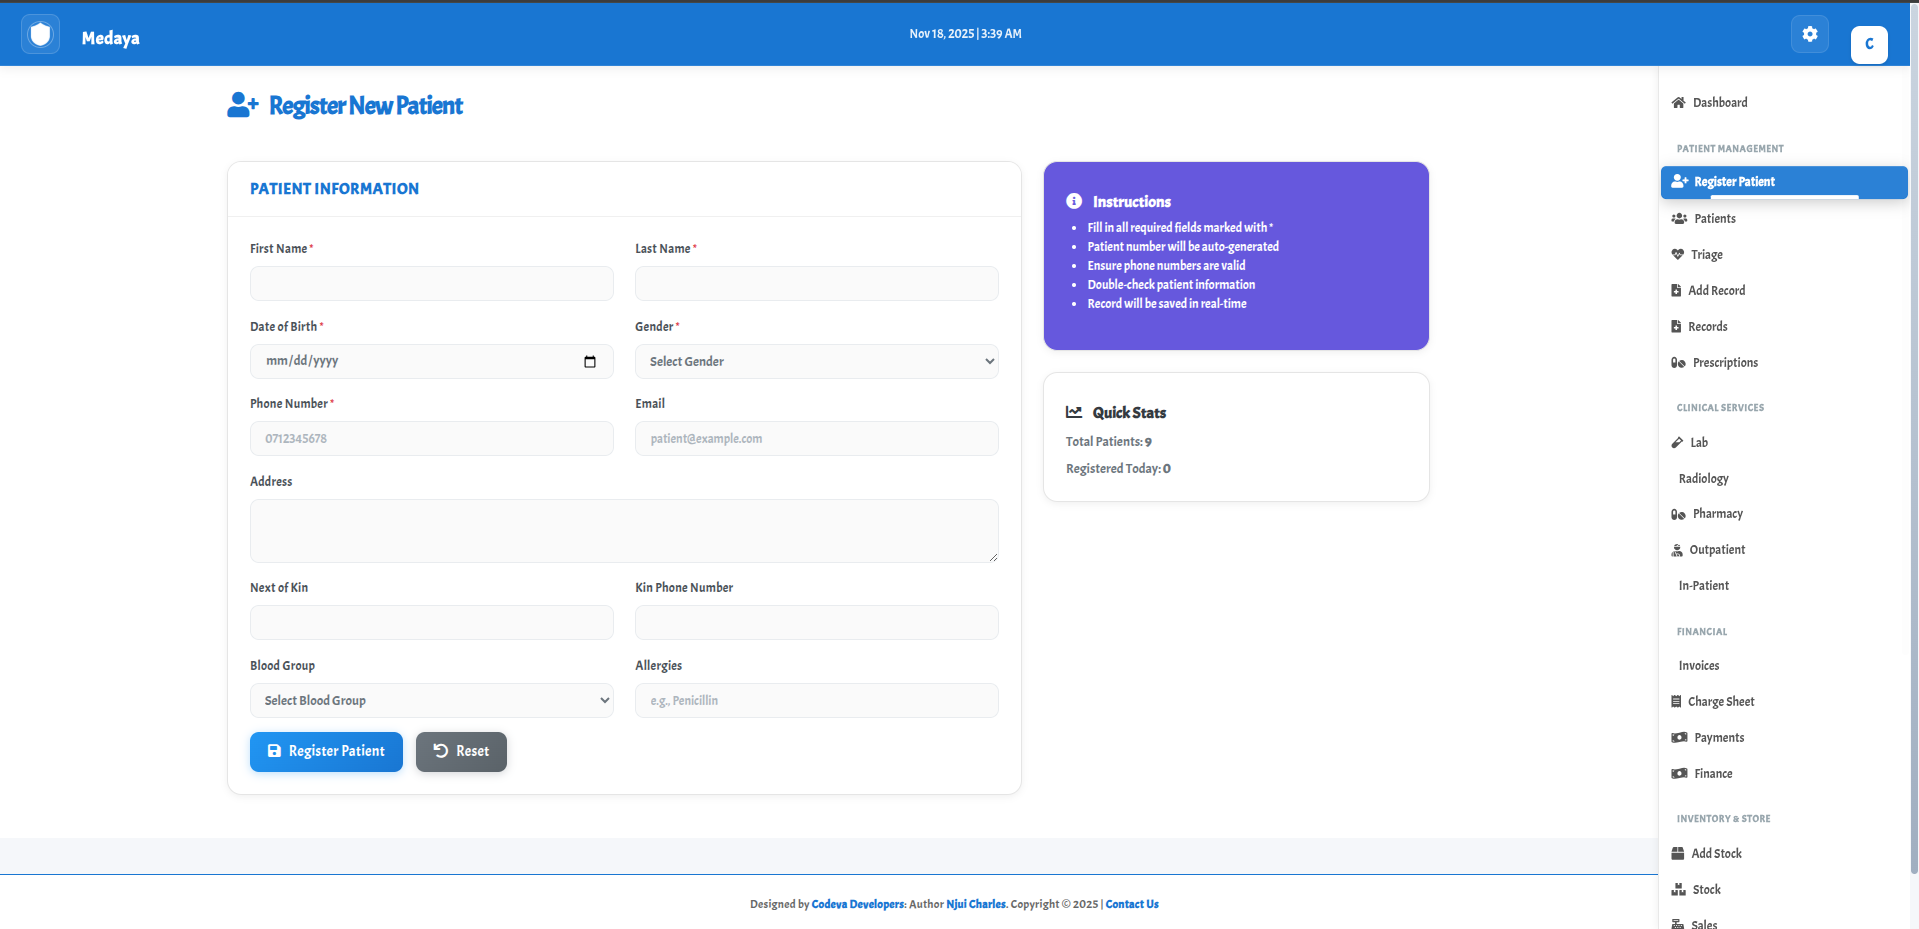Open the date picker calendar icon

coord(590,362)
